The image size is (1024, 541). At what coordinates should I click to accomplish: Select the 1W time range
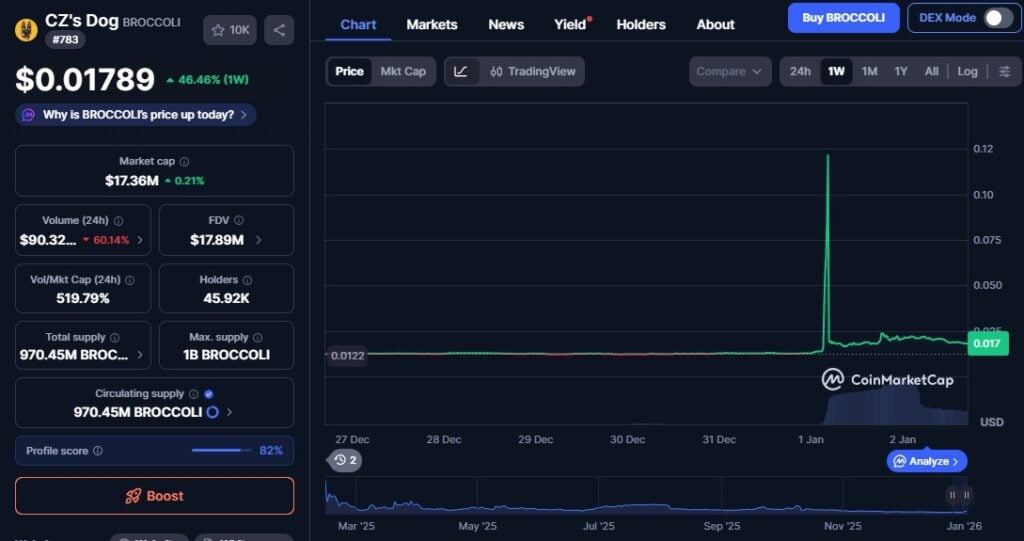coord(836,72)
